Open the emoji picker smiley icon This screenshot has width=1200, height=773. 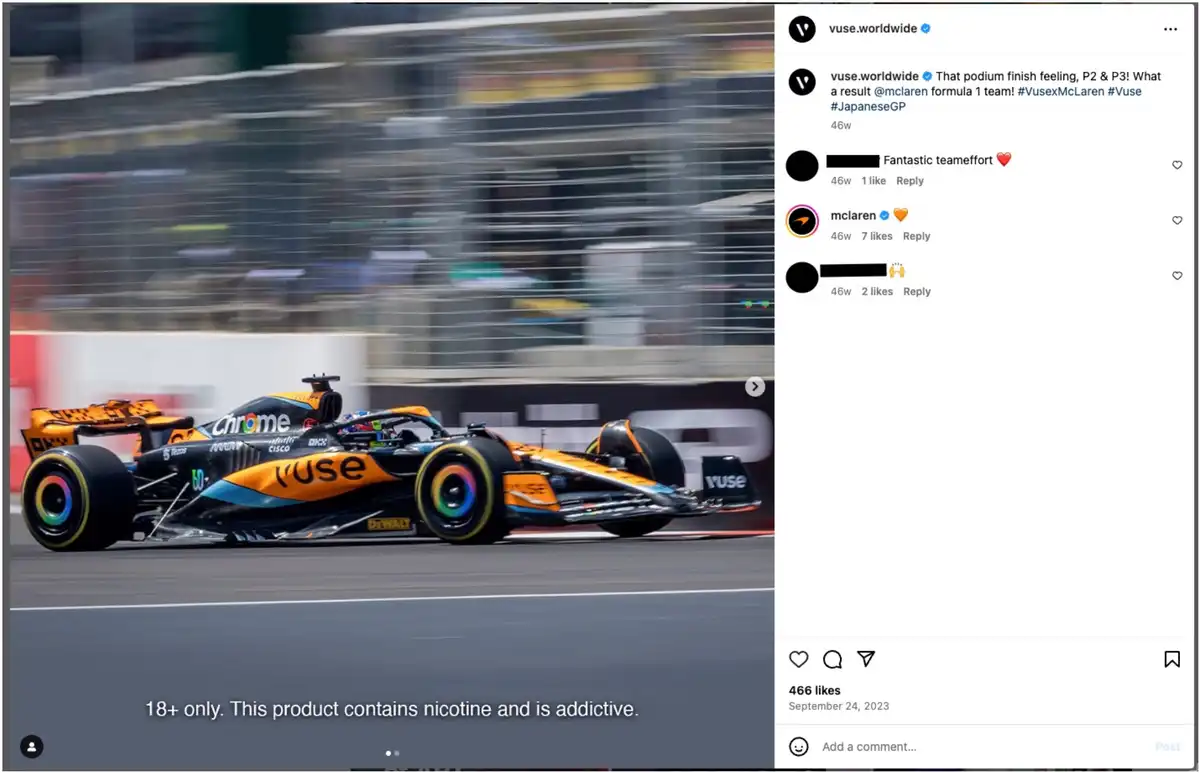(798, 746)
